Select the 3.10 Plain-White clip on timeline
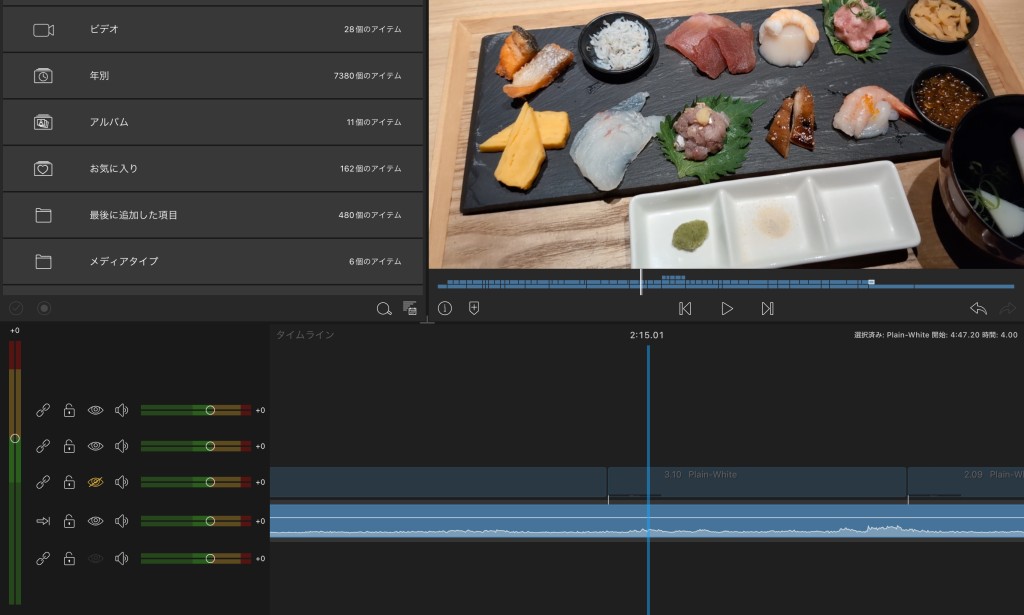 757,482
